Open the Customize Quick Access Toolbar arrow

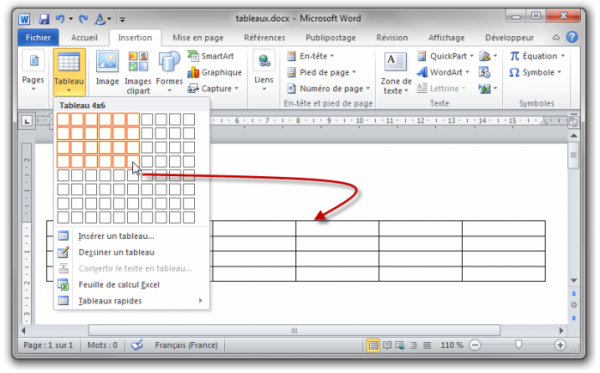pyautogui.click(x=122, y=19)
